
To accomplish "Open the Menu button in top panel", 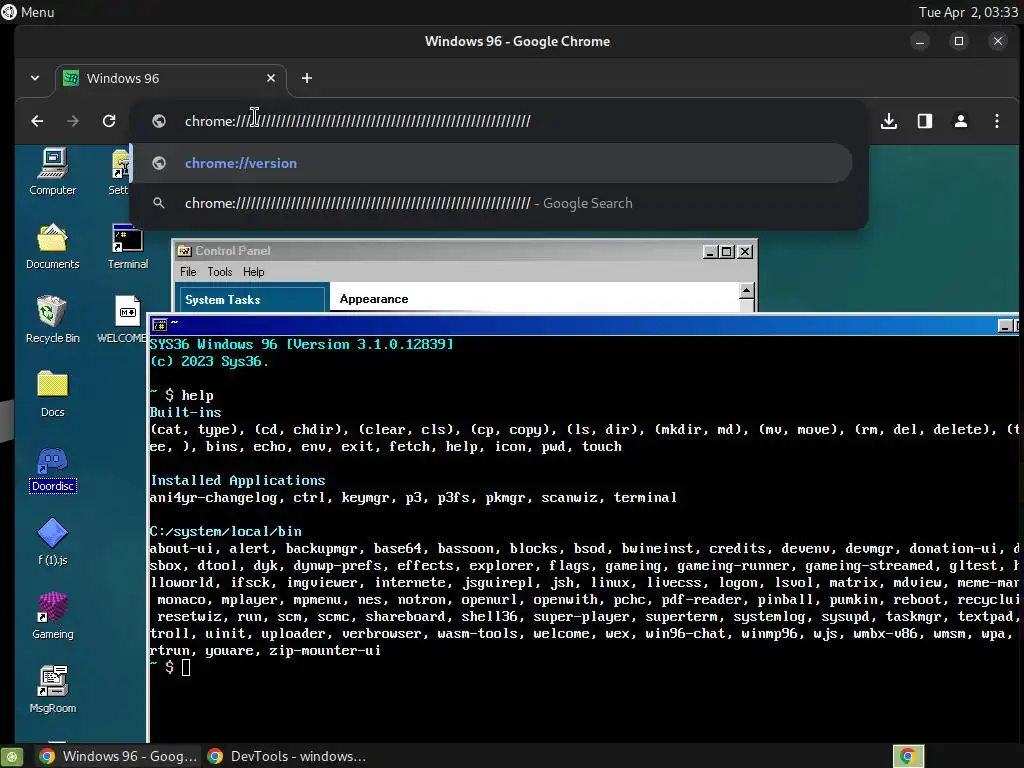I will click(x=28, y=12).
